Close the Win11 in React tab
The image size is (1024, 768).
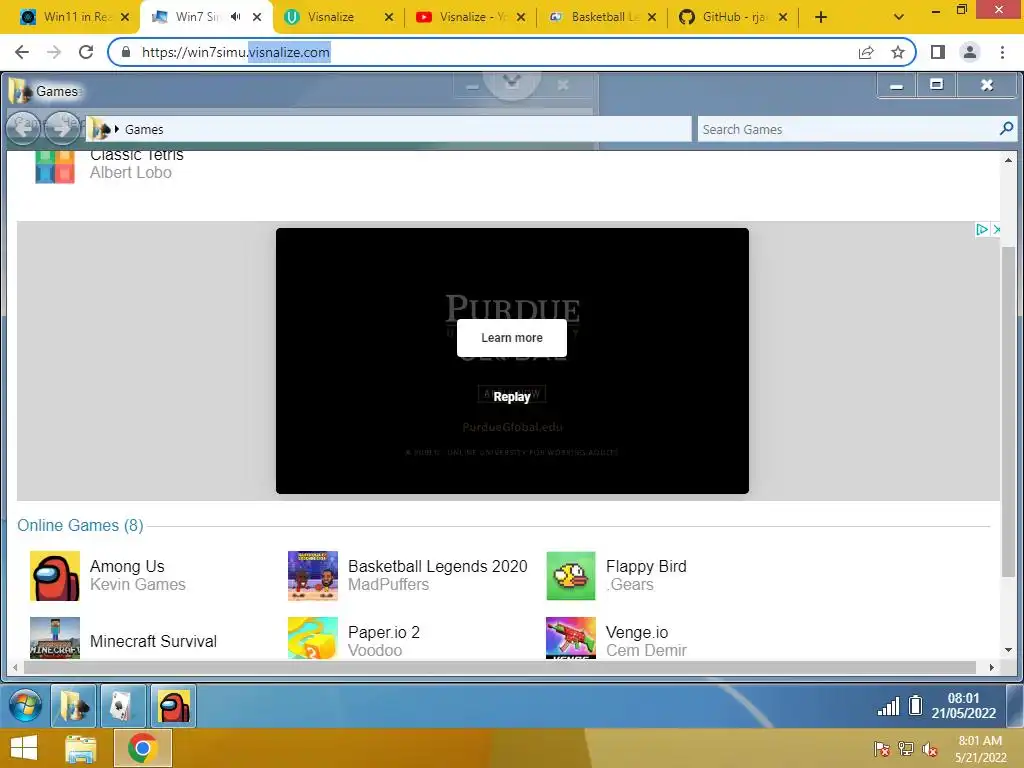[125, 17]
